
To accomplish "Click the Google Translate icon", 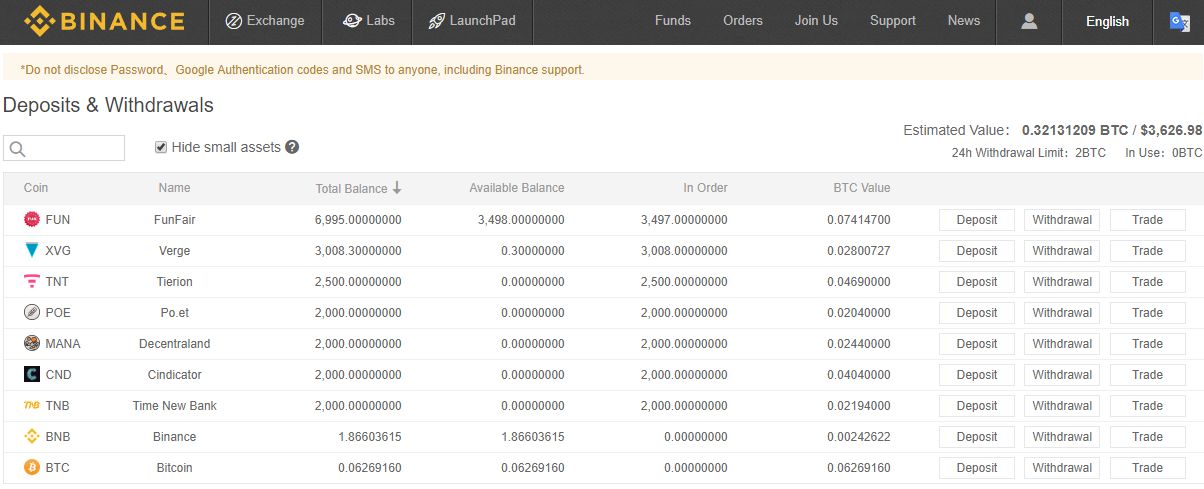I will pos(1179,21).
